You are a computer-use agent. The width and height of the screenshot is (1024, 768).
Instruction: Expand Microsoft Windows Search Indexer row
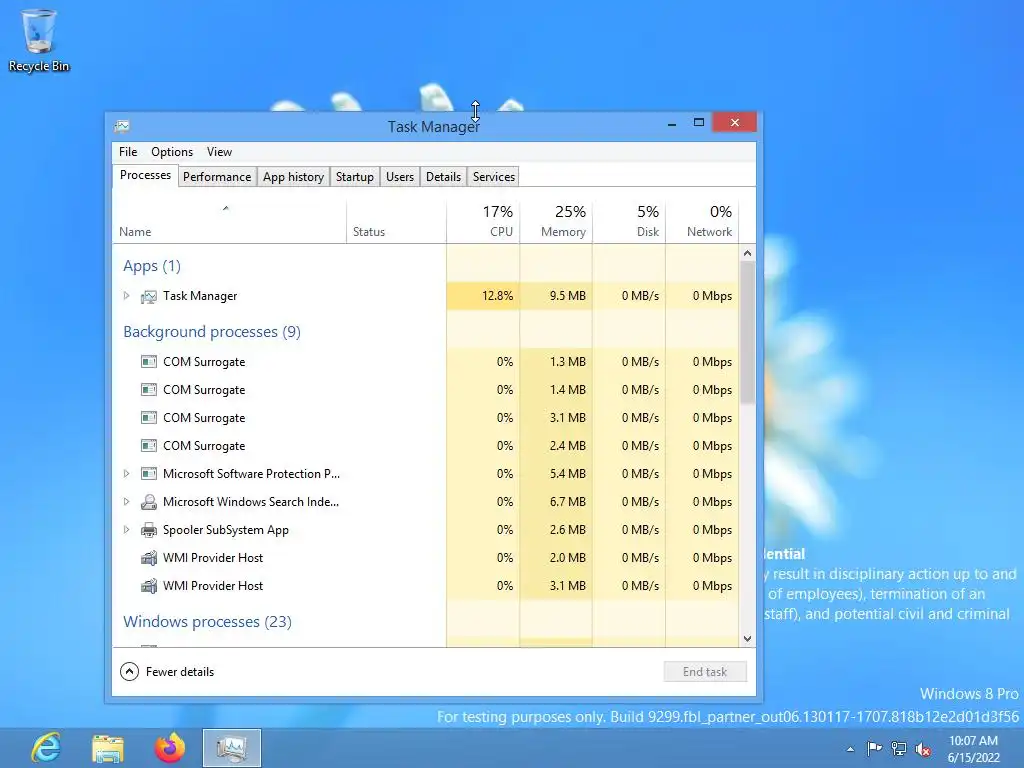coord(127,502)
